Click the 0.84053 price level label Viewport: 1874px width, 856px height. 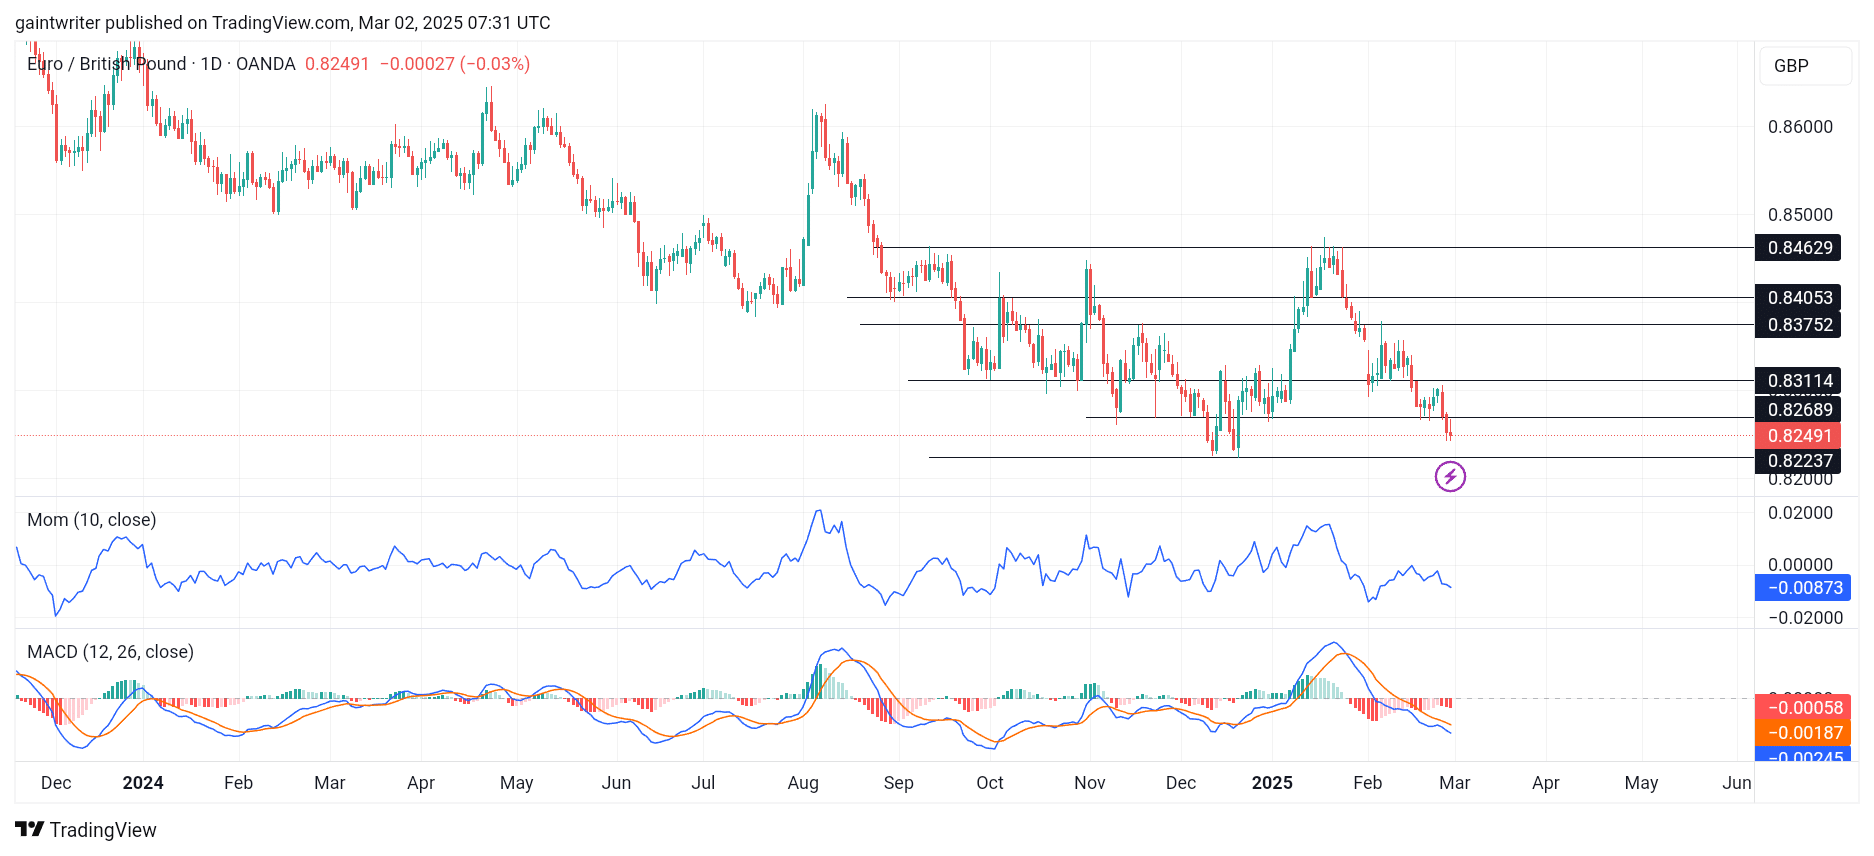pyautogui.click(x=1798, y=298)
